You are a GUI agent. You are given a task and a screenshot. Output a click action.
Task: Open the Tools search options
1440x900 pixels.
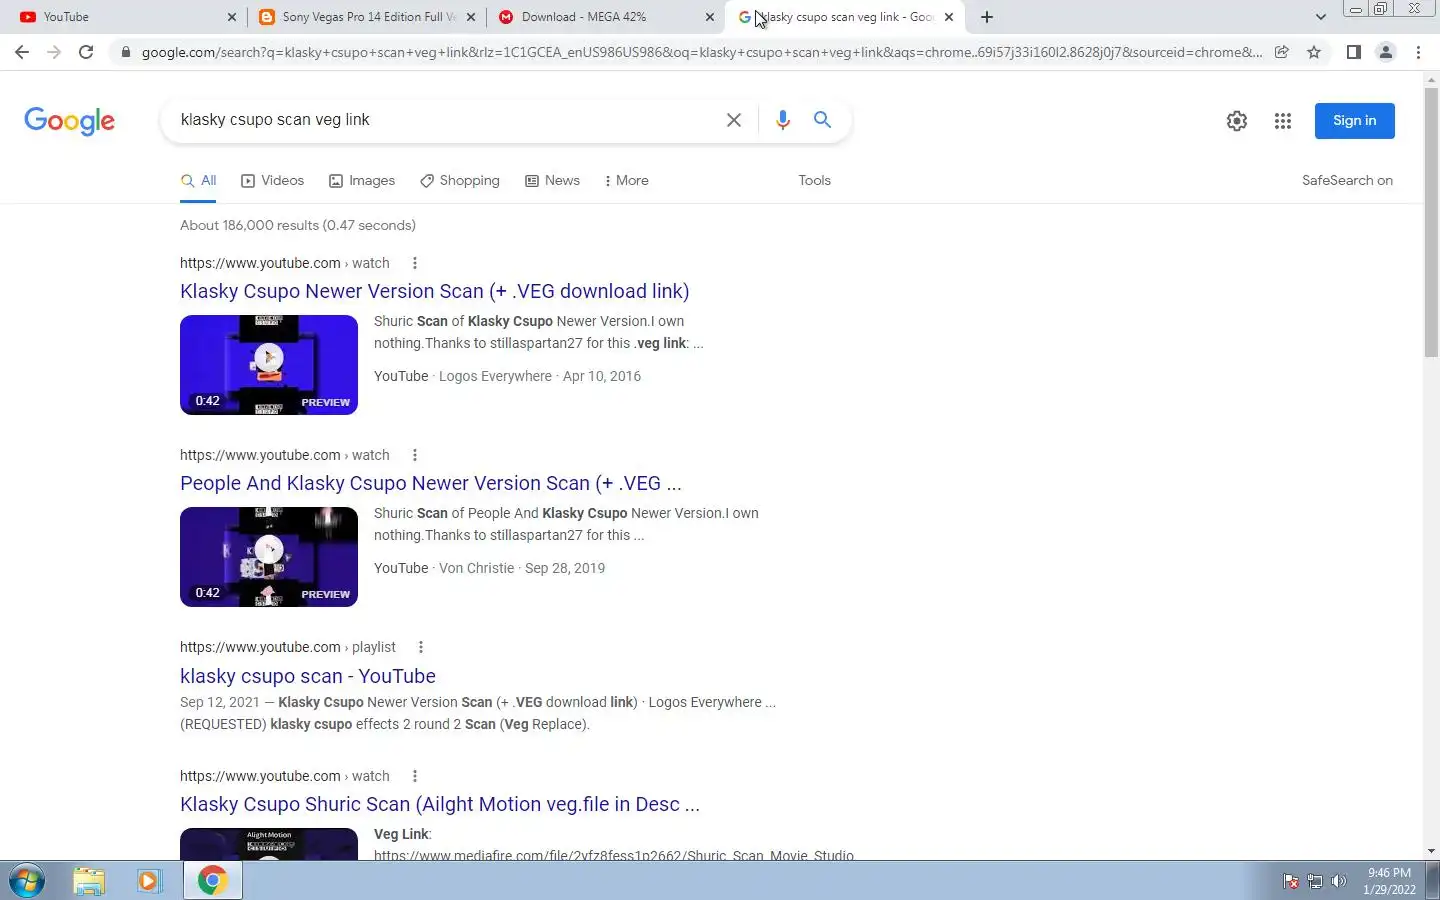(814, 180)
